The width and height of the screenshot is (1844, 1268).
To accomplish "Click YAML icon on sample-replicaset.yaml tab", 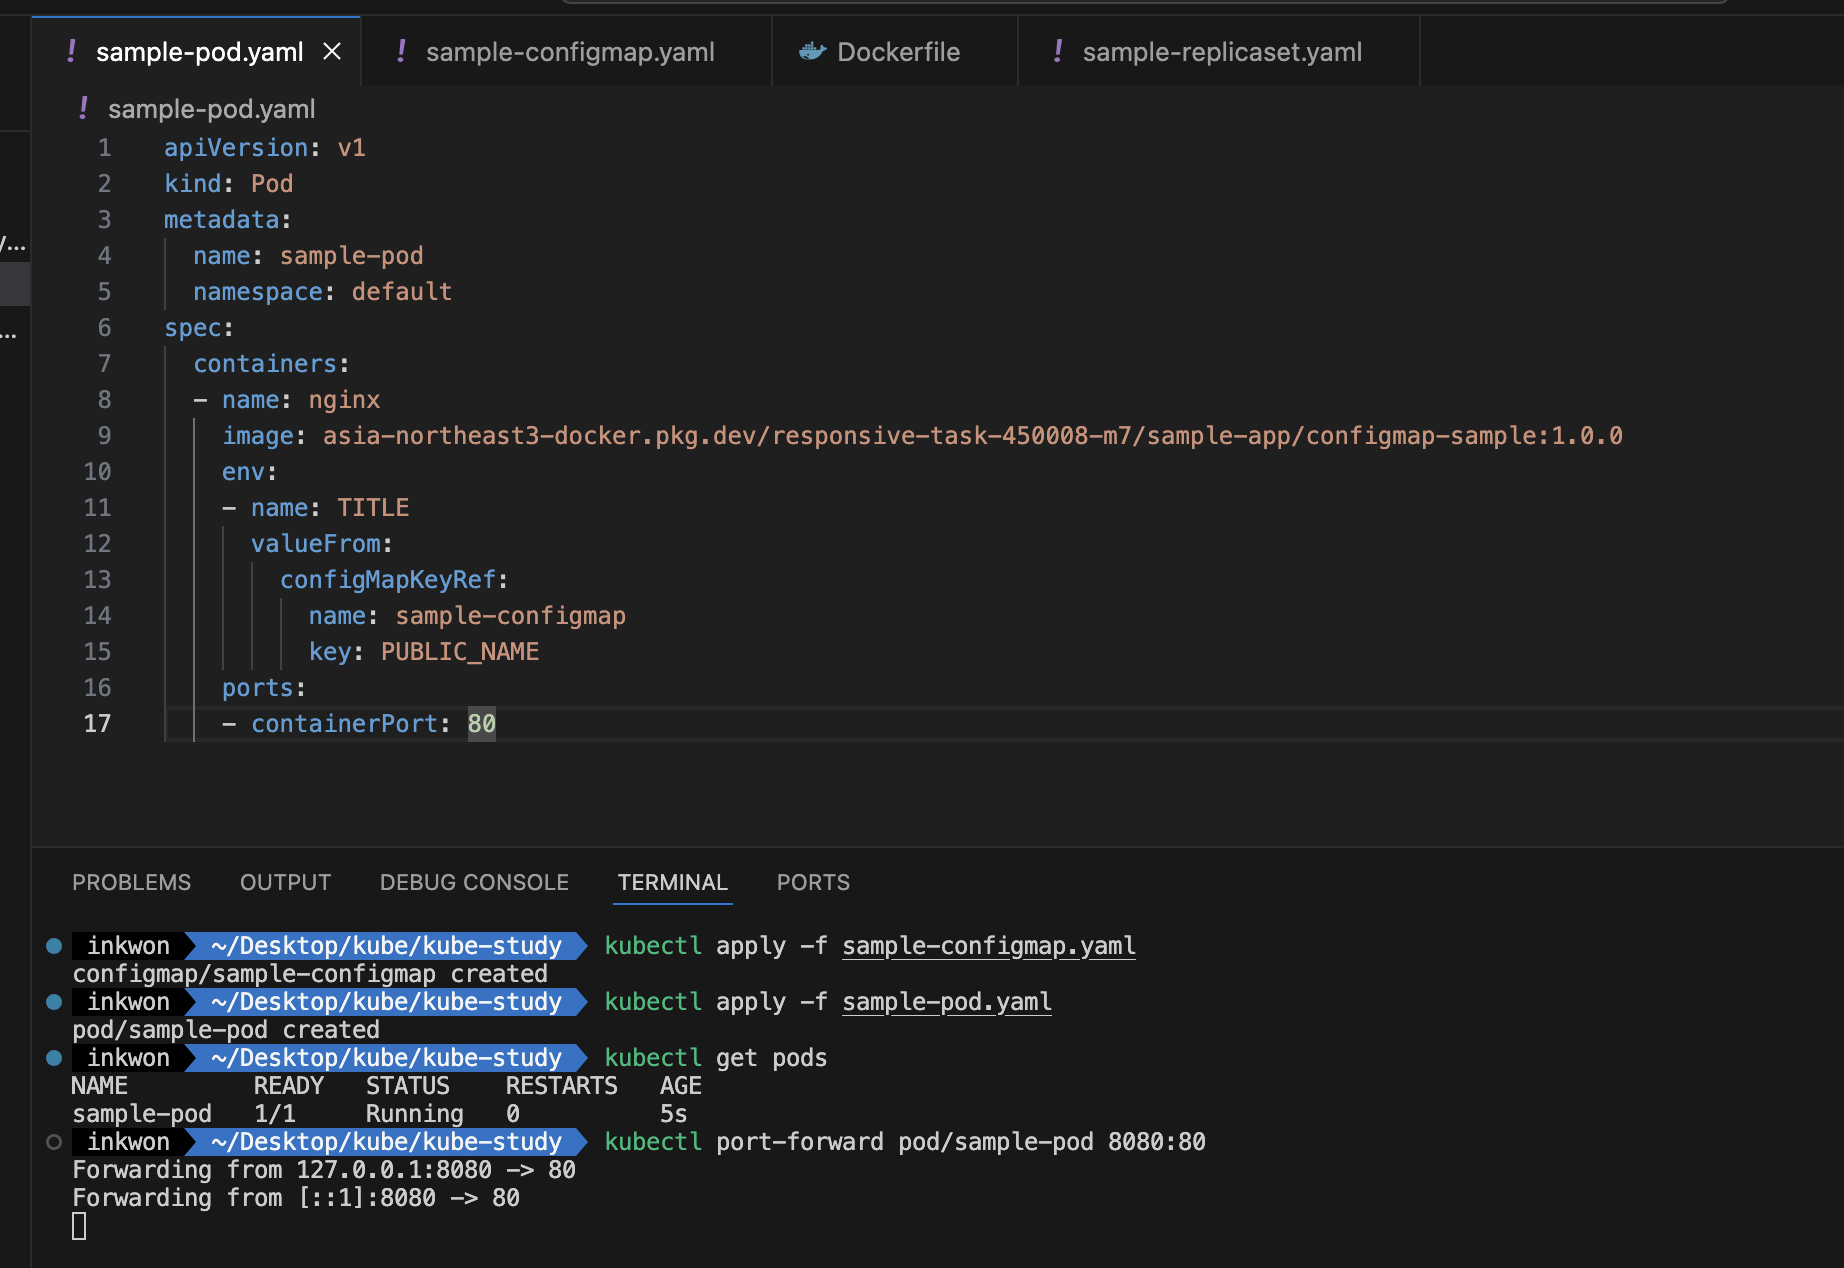I will [1058, 51].
